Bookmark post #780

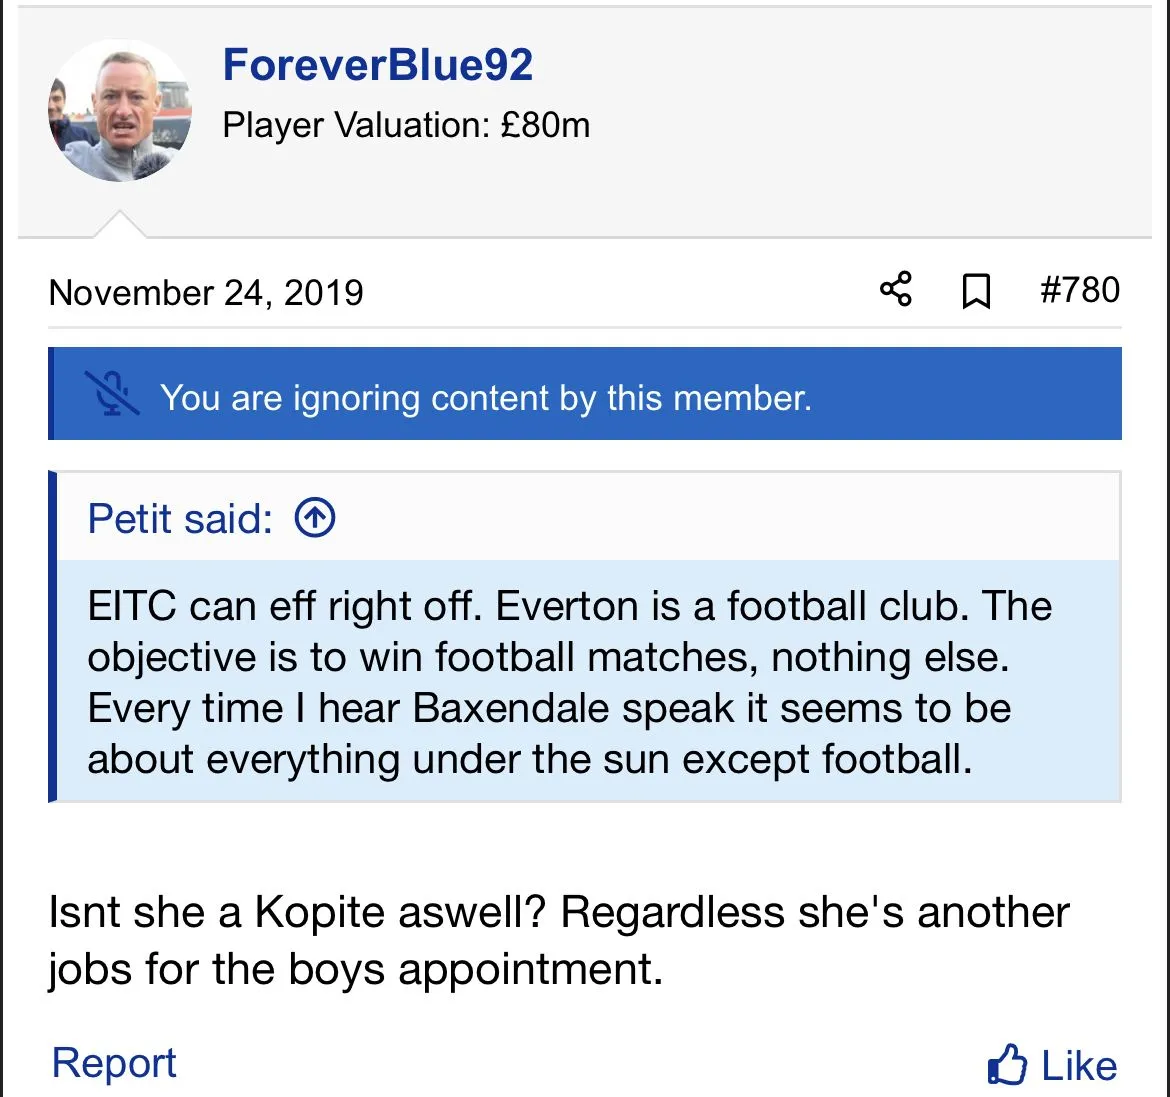976,291
